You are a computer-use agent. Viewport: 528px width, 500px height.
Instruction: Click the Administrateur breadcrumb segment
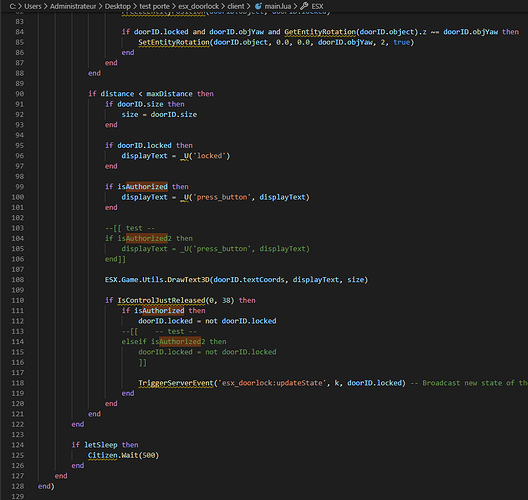[73, 6]
